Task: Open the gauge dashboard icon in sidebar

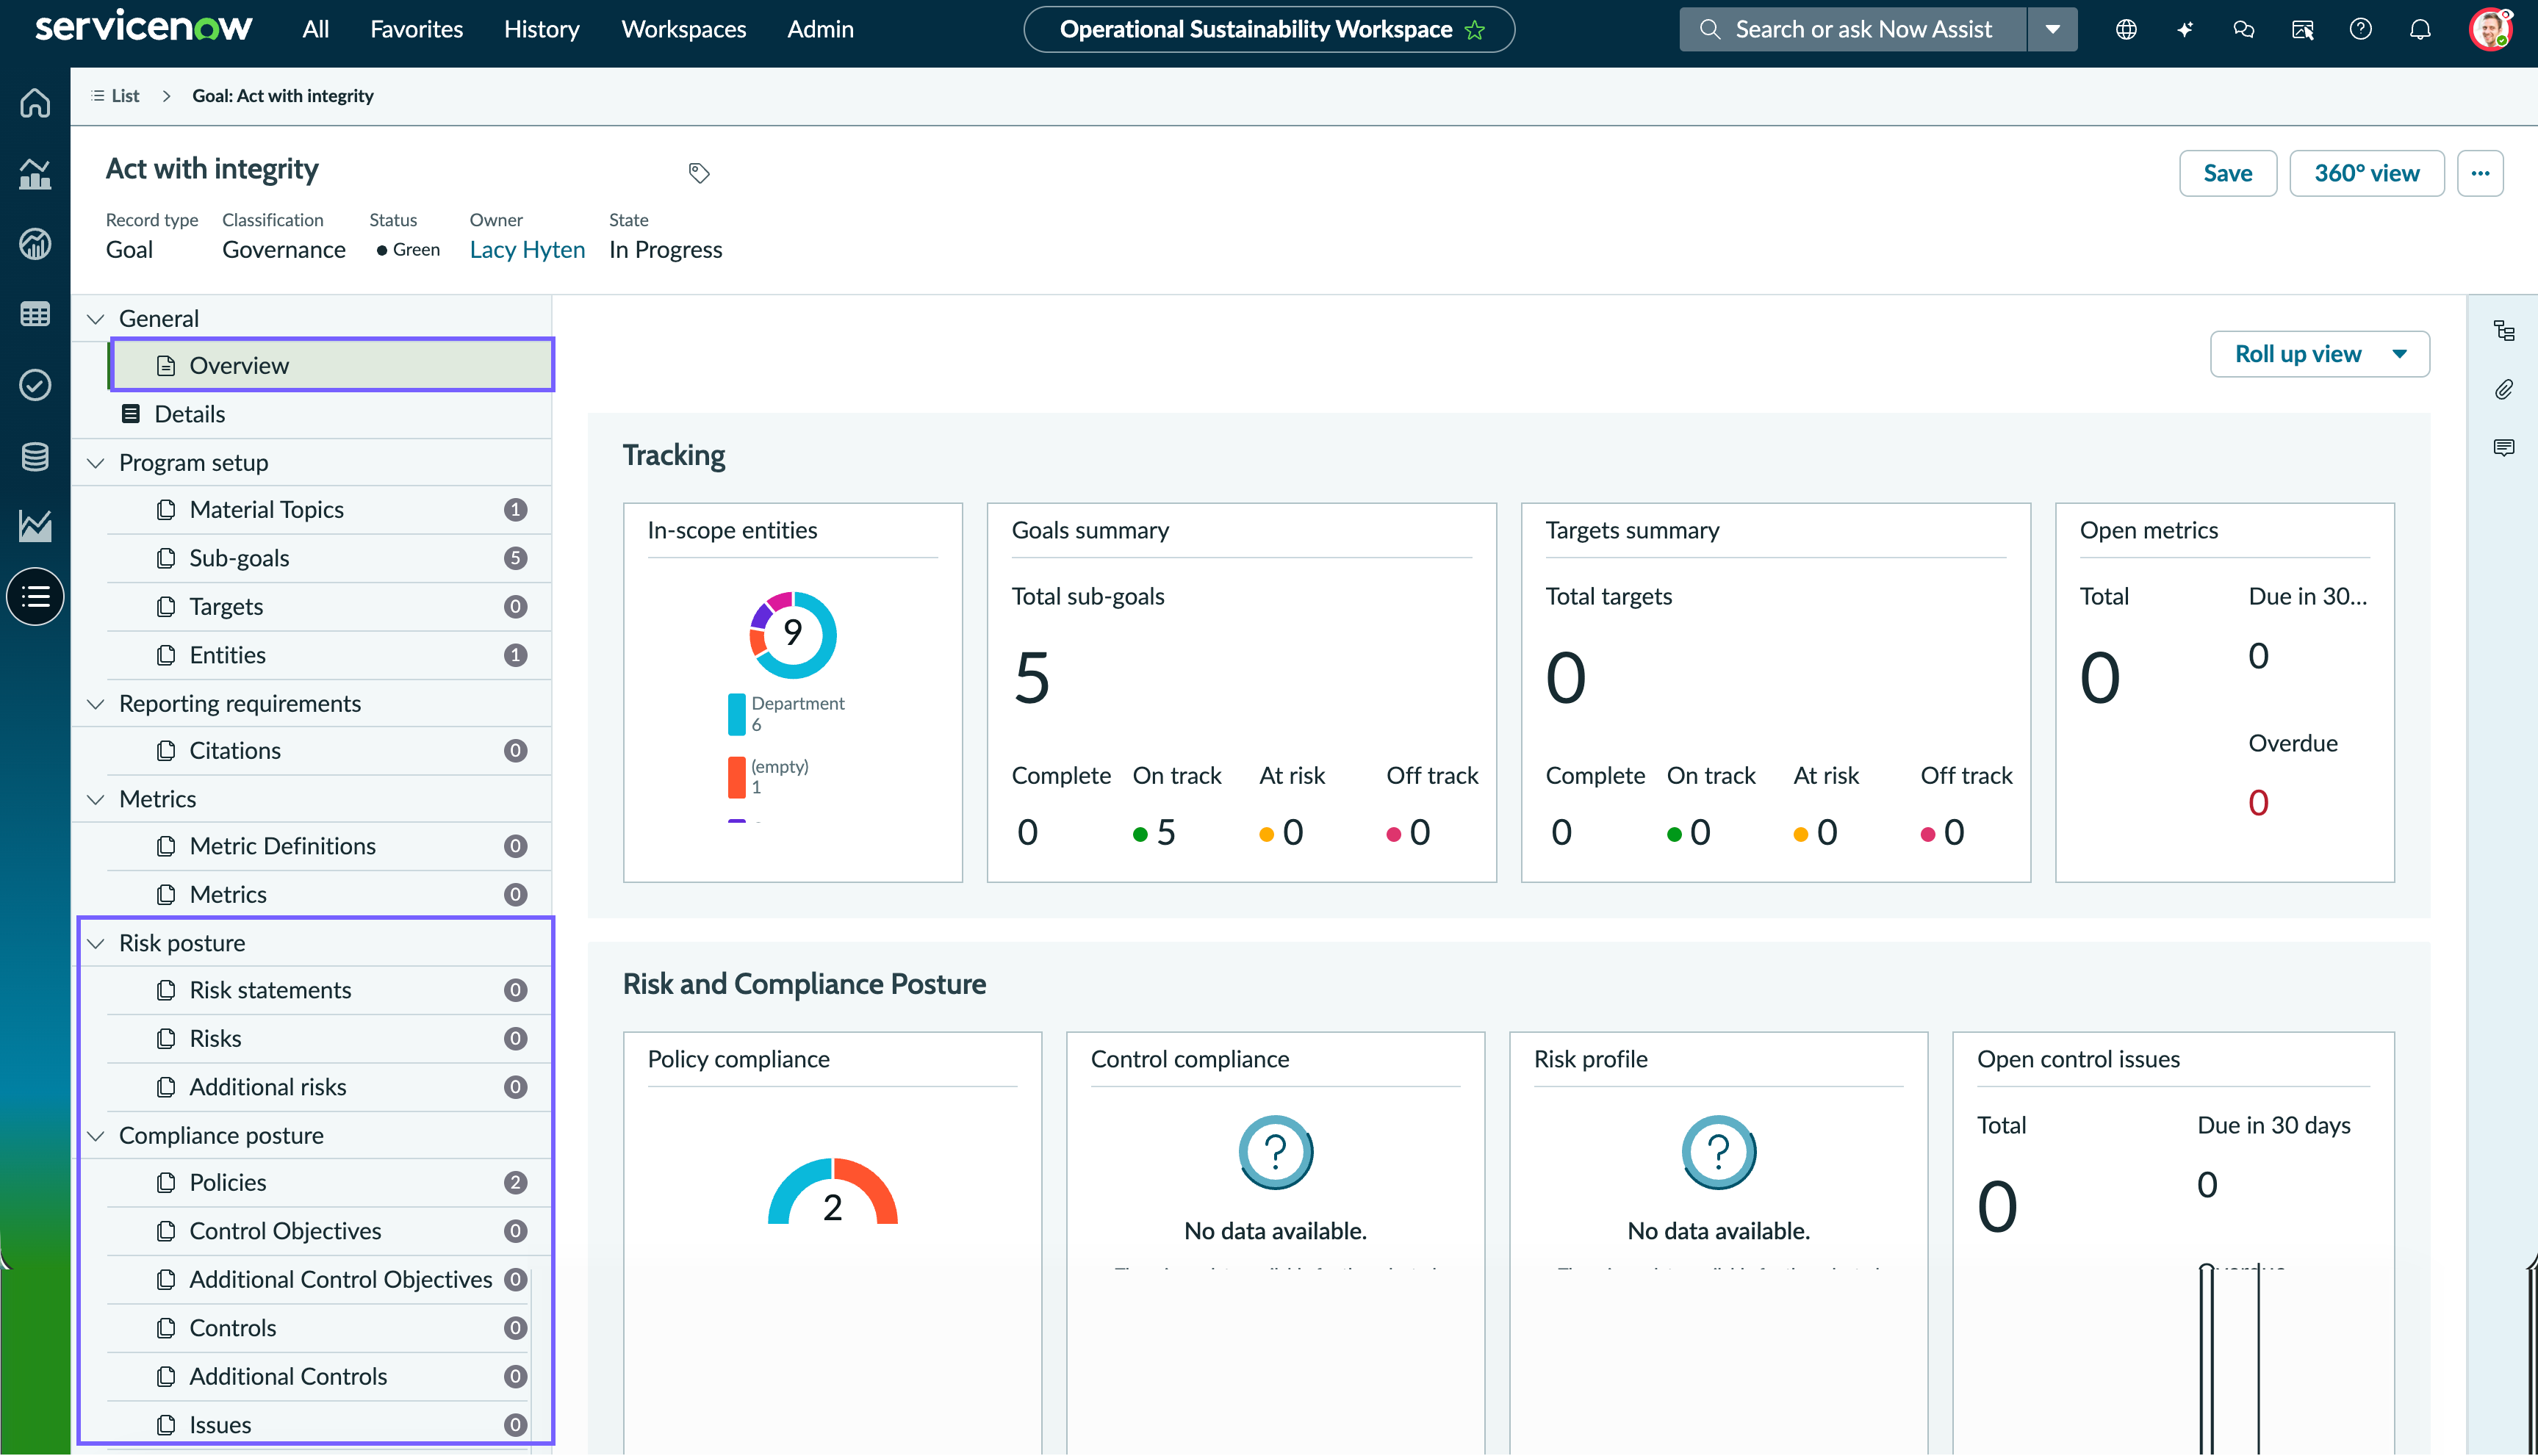Action: 35,244
